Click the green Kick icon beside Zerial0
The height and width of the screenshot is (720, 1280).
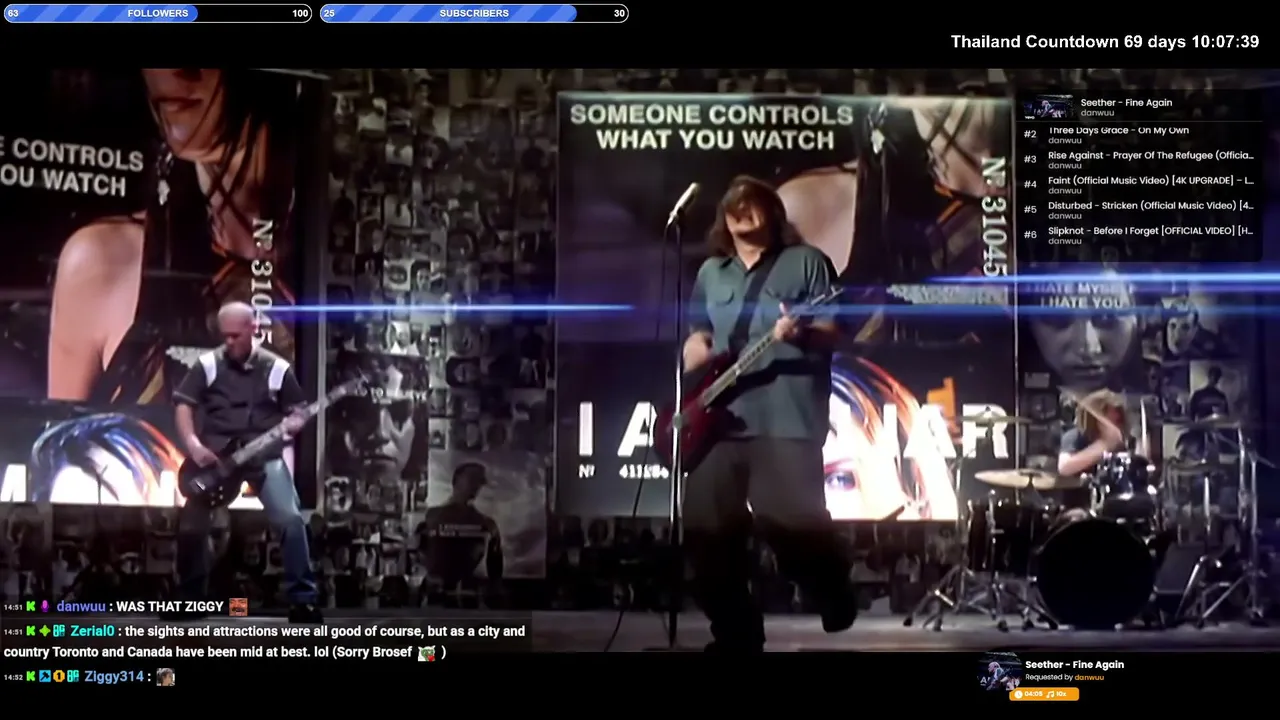pyautogui.click(x=31, y=631)
